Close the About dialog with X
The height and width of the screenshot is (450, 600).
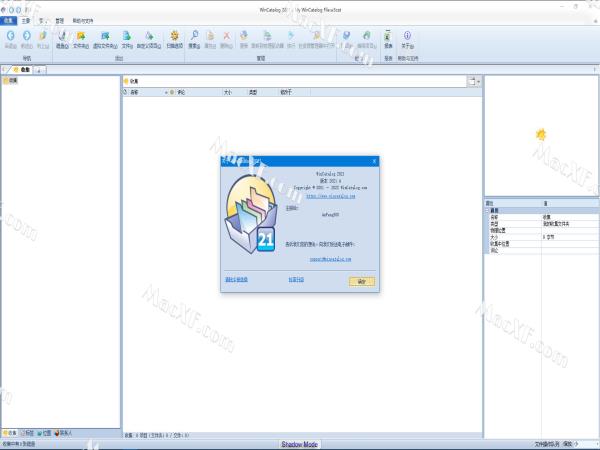click(374, 161)
